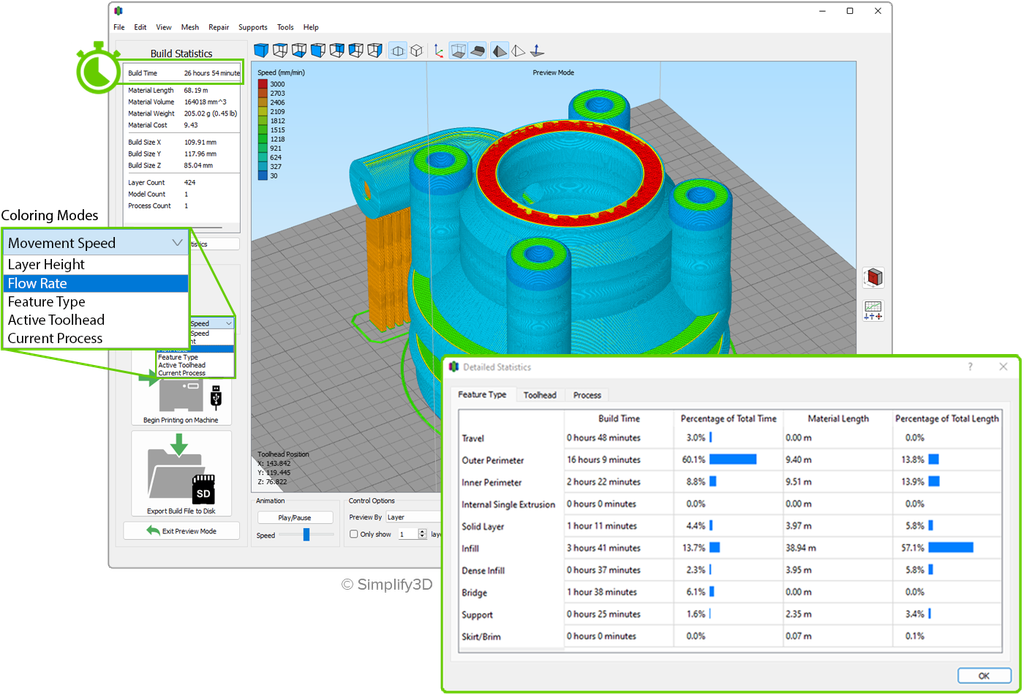Click the travel moves arrow icon
Image resolution: width=1024 pixels, height=695 pixels.
coord(537,50)
